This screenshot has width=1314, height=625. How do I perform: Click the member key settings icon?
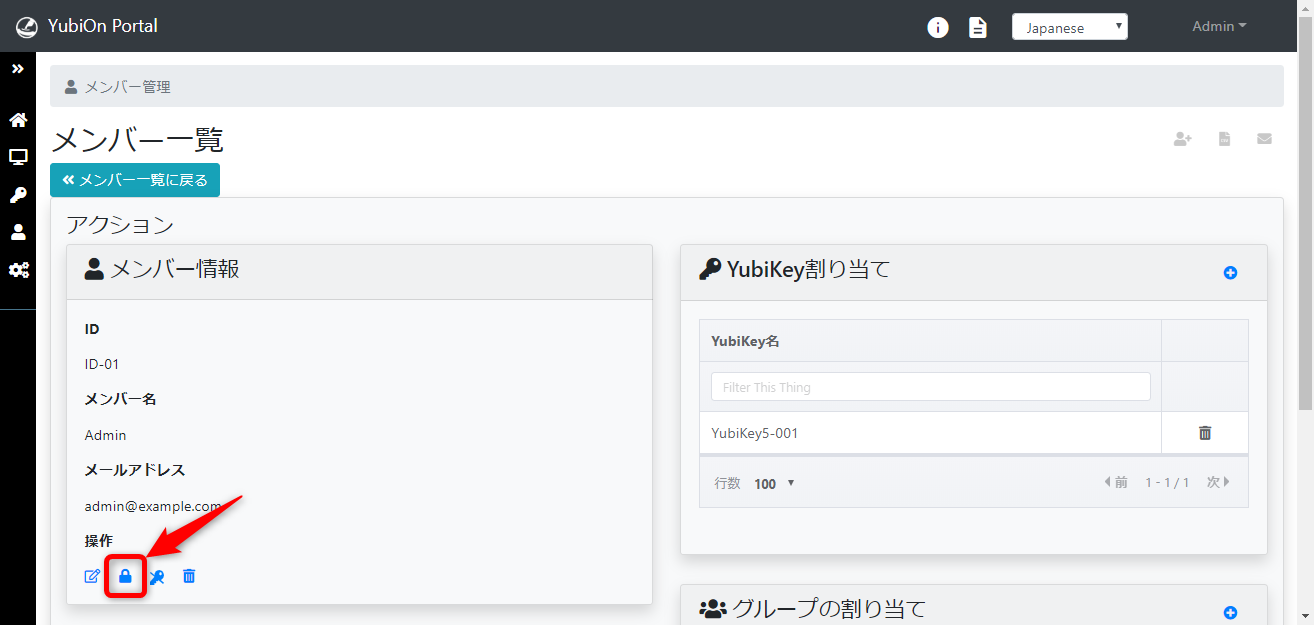pyautogui.click(x=157, y=576)
